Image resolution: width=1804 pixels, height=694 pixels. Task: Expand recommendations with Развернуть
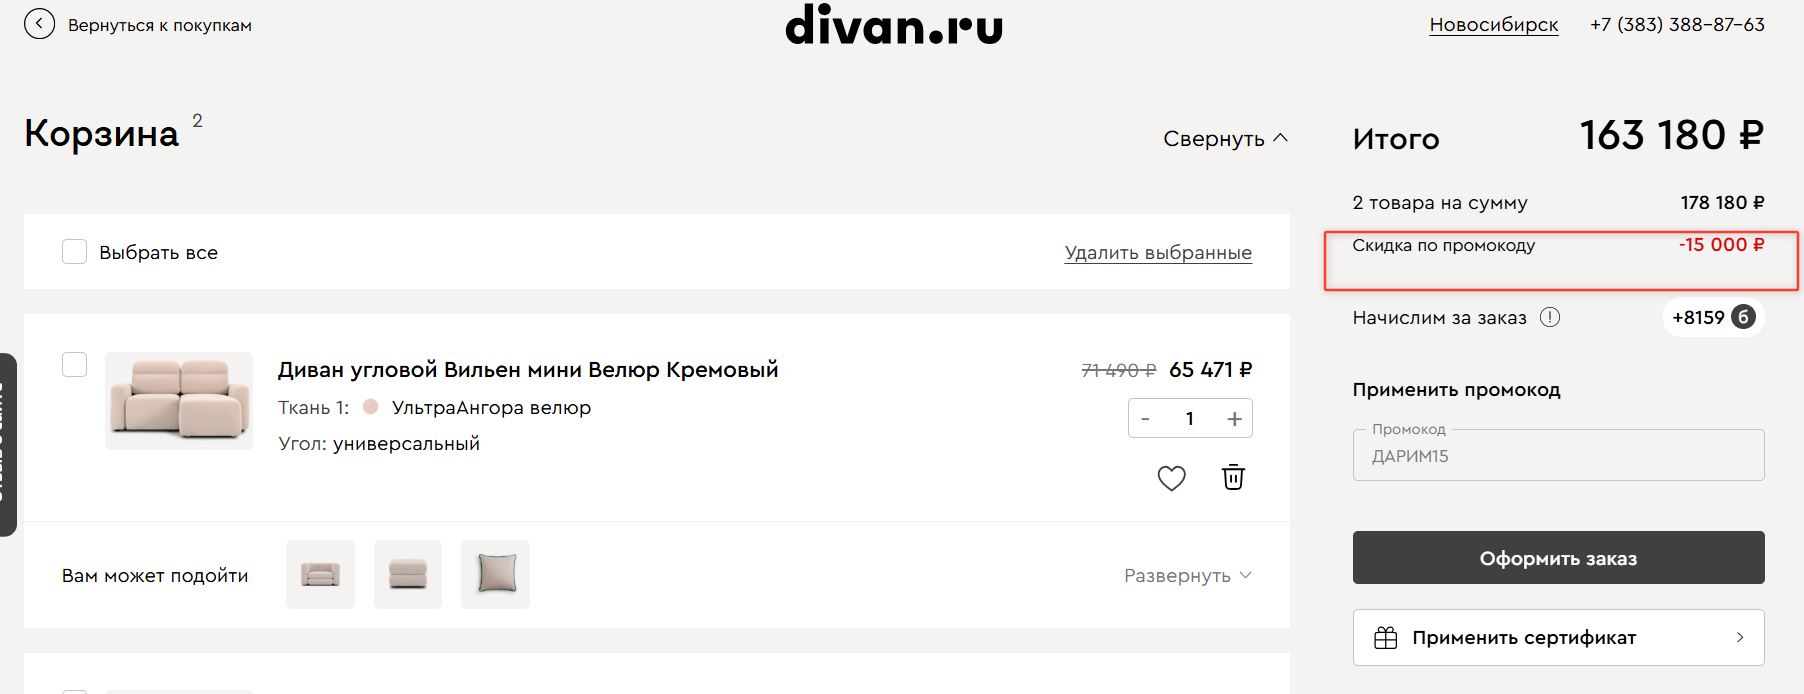pos(1187,576)
